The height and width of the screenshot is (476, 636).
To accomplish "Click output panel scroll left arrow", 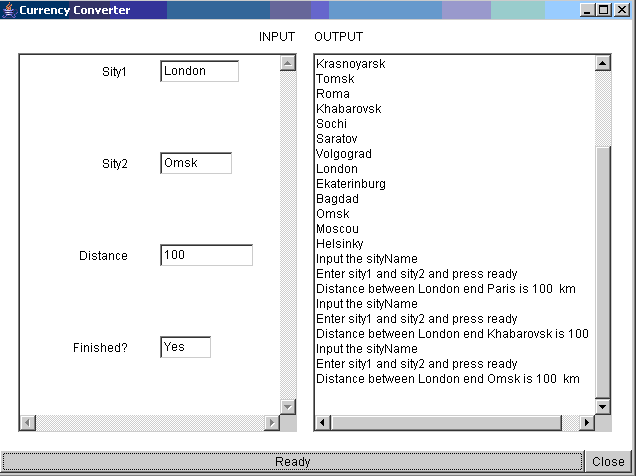I will point(323,423).
